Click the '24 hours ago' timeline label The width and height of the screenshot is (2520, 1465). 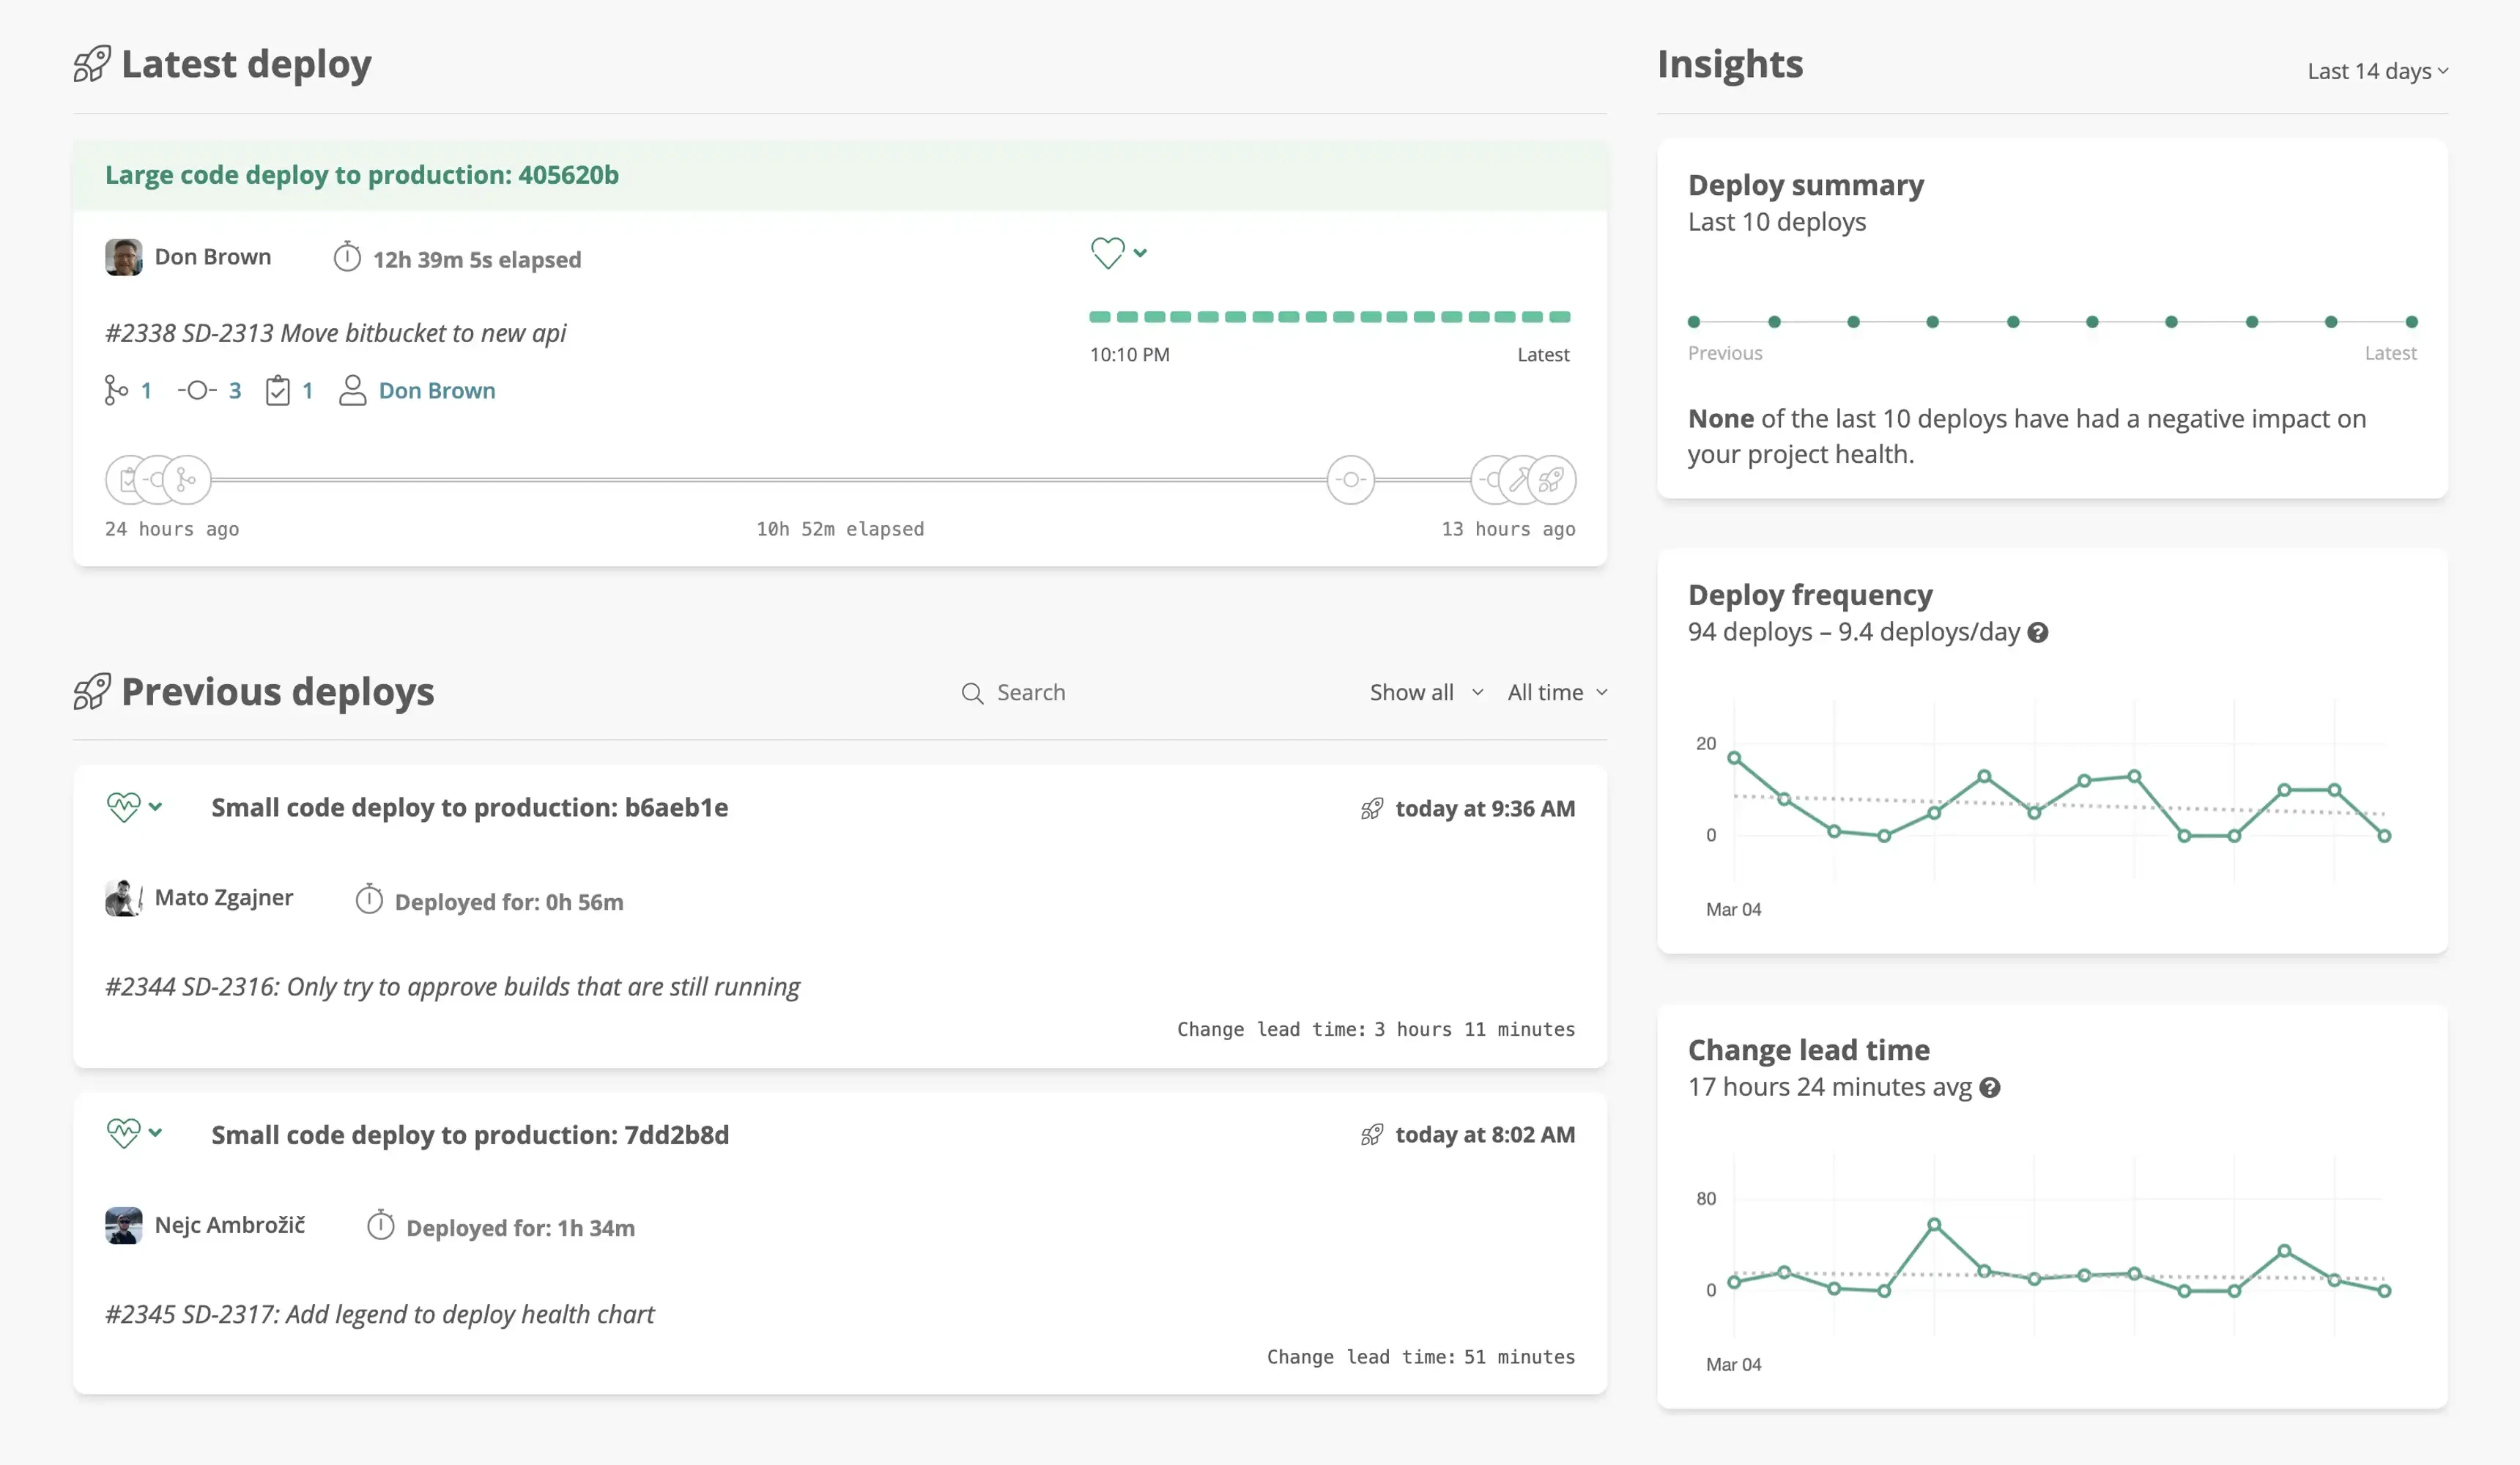pyautogui.click(x=172, y=529)
